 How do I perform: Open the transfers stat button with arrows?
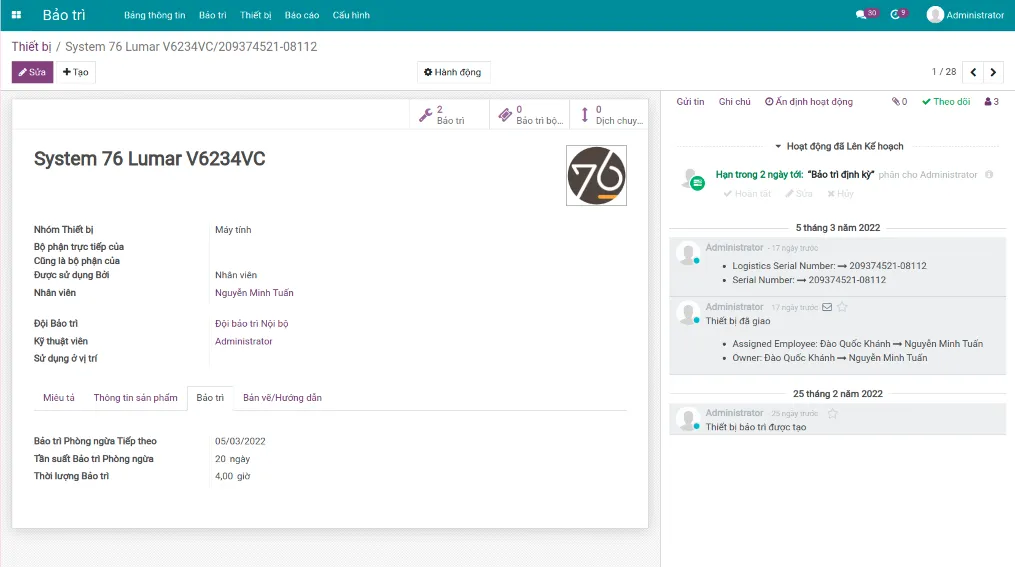(x=608, y=115)
